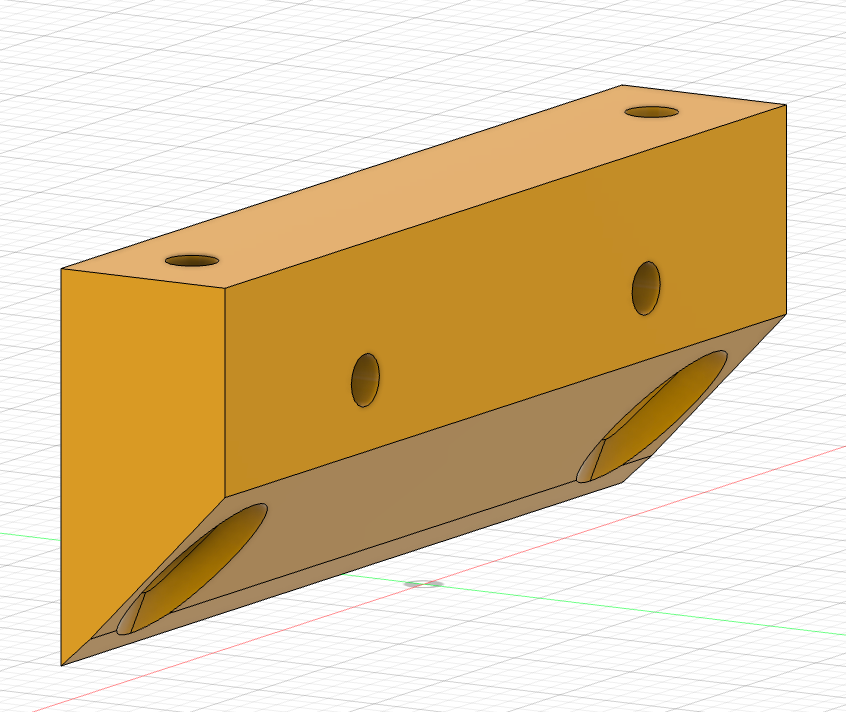Select the left hole on the front face

(x=366, y=381)
